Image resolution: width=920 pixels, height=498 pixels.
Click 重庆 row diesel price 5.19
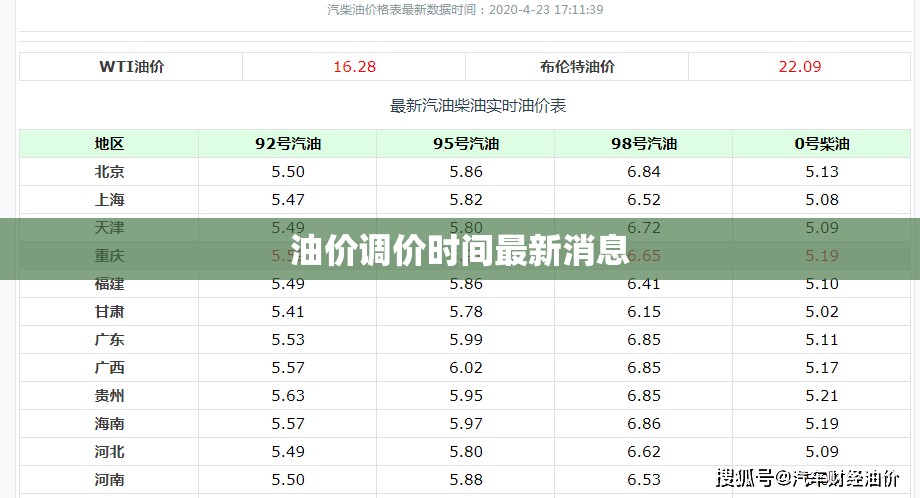821,256
